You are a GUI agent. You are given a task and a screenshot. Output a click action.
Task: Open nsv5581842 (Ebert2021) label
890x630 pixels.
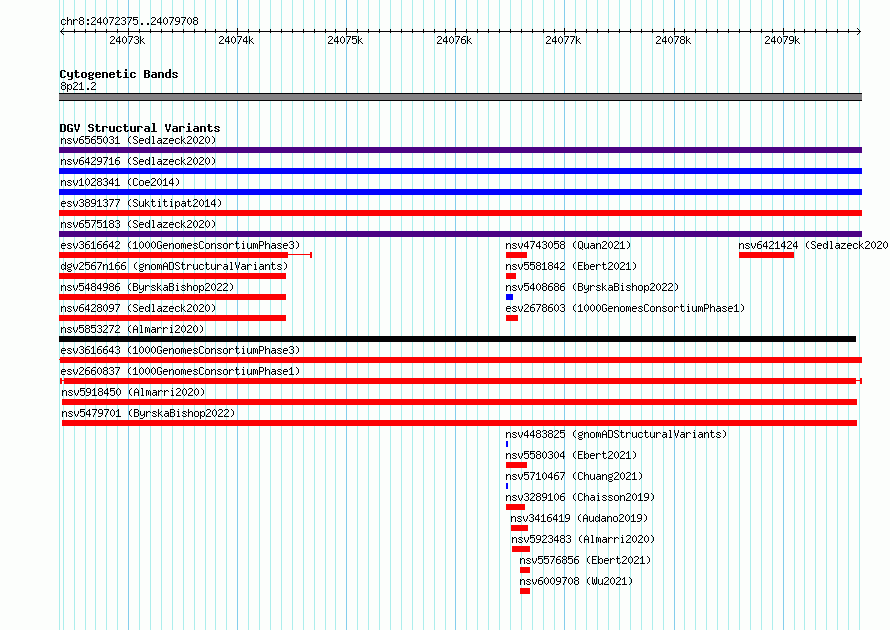coord(571,266)
